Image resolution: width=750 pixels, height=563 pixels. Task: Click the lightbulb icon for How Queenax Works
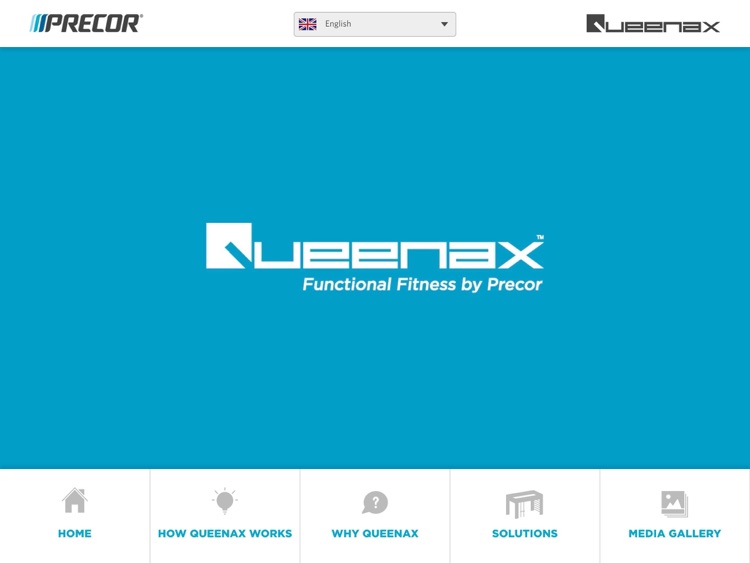click(225, 501)
